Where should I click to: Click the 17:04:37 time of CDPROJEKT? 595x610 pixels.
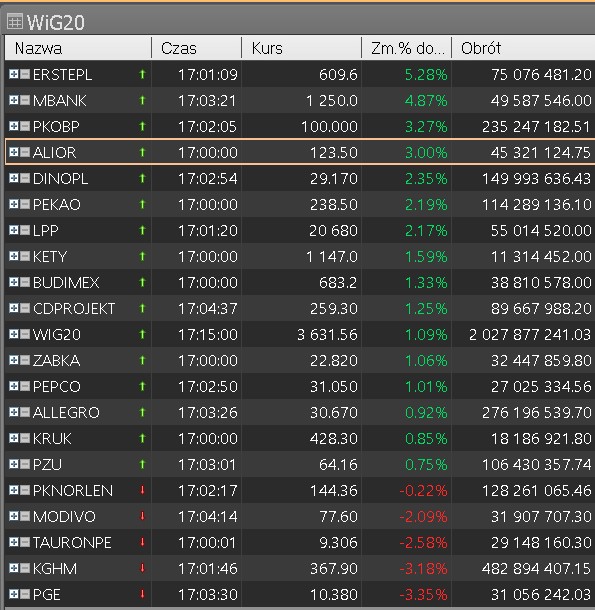click(x=207, y=309)
